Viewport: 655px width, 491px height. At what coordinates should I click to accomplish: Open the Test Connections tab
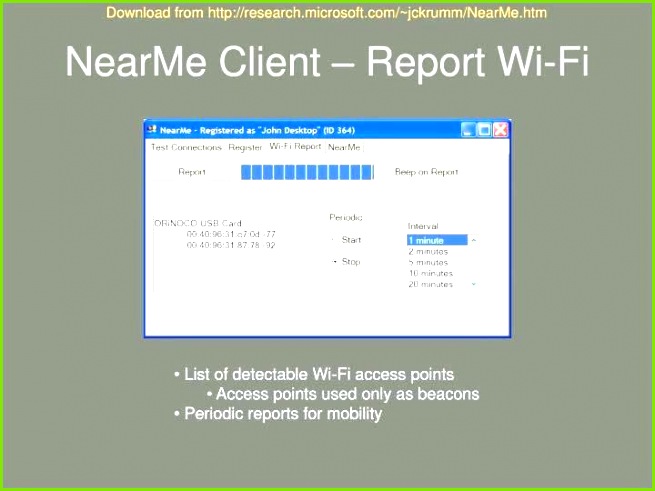click(x=186, y=147)
